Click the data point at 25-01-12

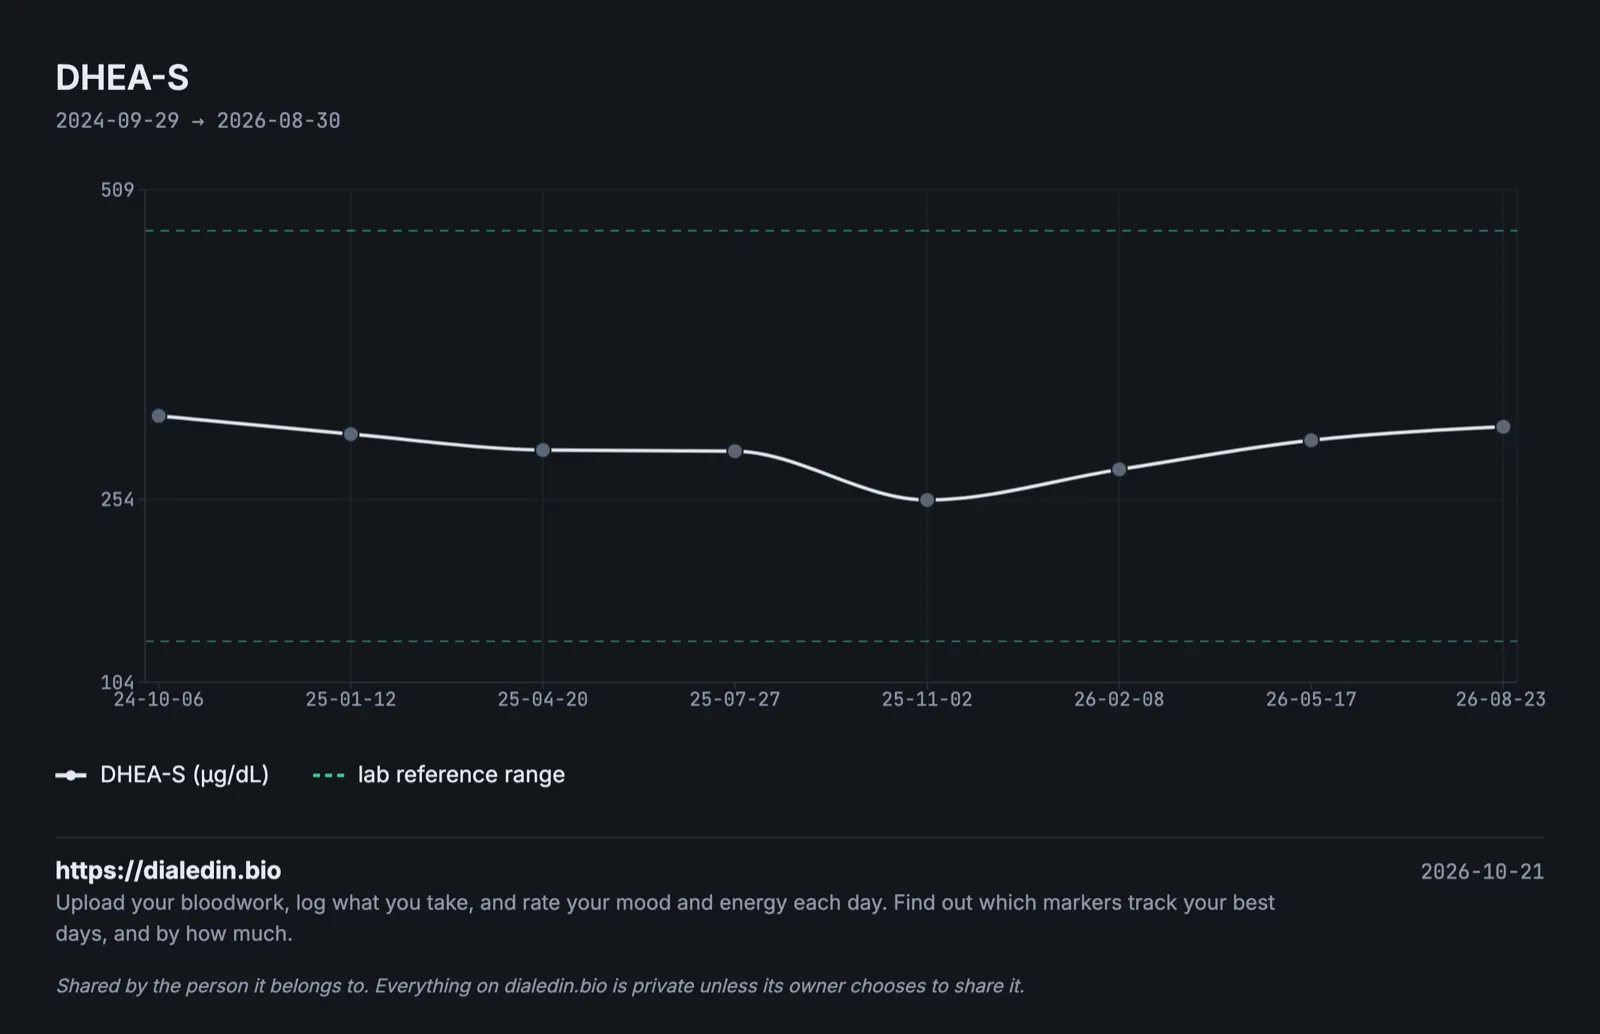tap(351, 434)
